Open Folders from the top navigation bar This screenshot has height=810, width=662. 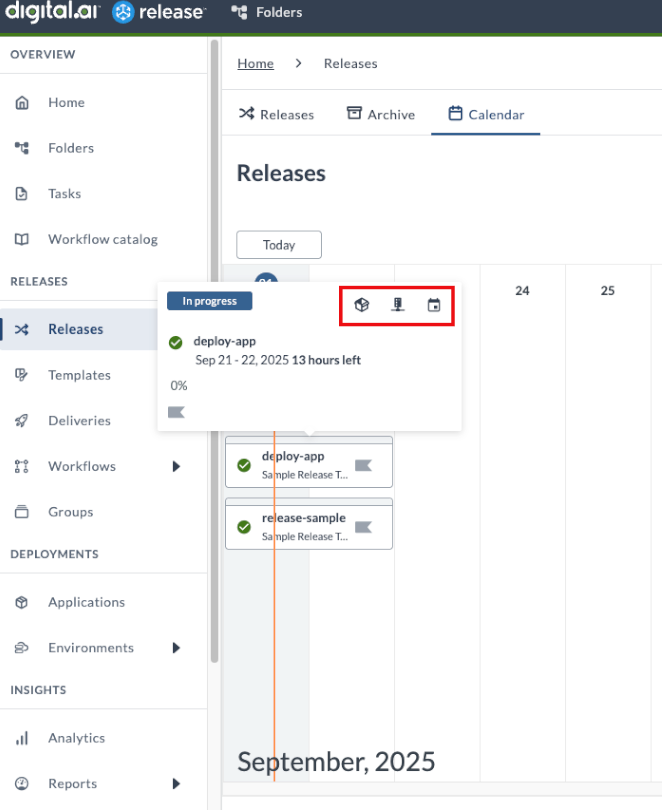266,13
